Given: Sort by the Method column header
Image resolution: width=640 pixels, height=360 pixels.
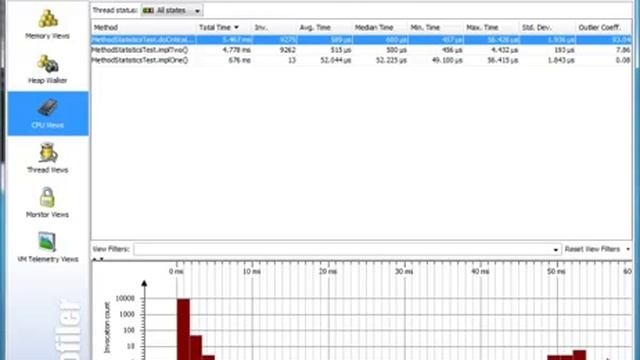Looking at the screenshot, I should [143, 28].
